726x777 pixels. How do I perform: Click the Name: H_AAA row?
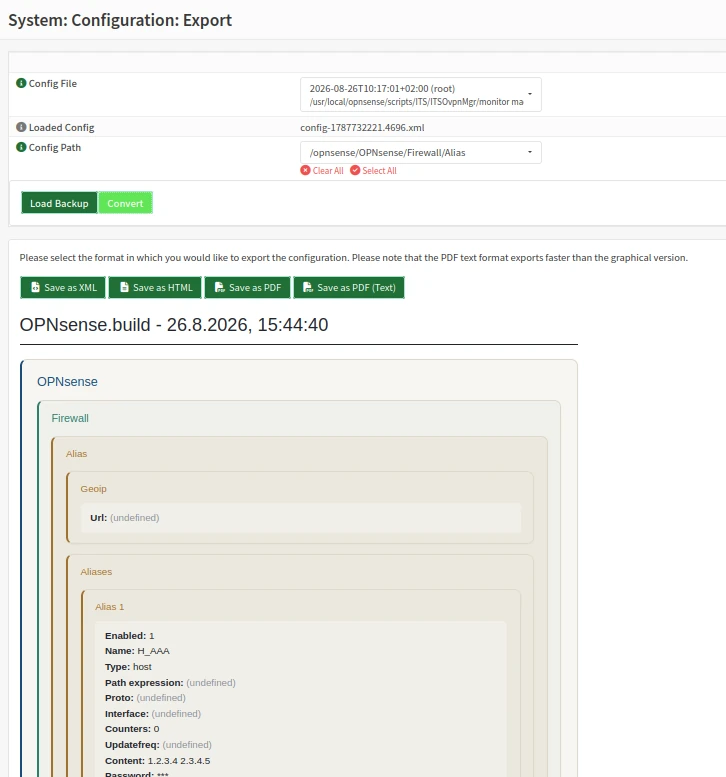click(137, 651)
